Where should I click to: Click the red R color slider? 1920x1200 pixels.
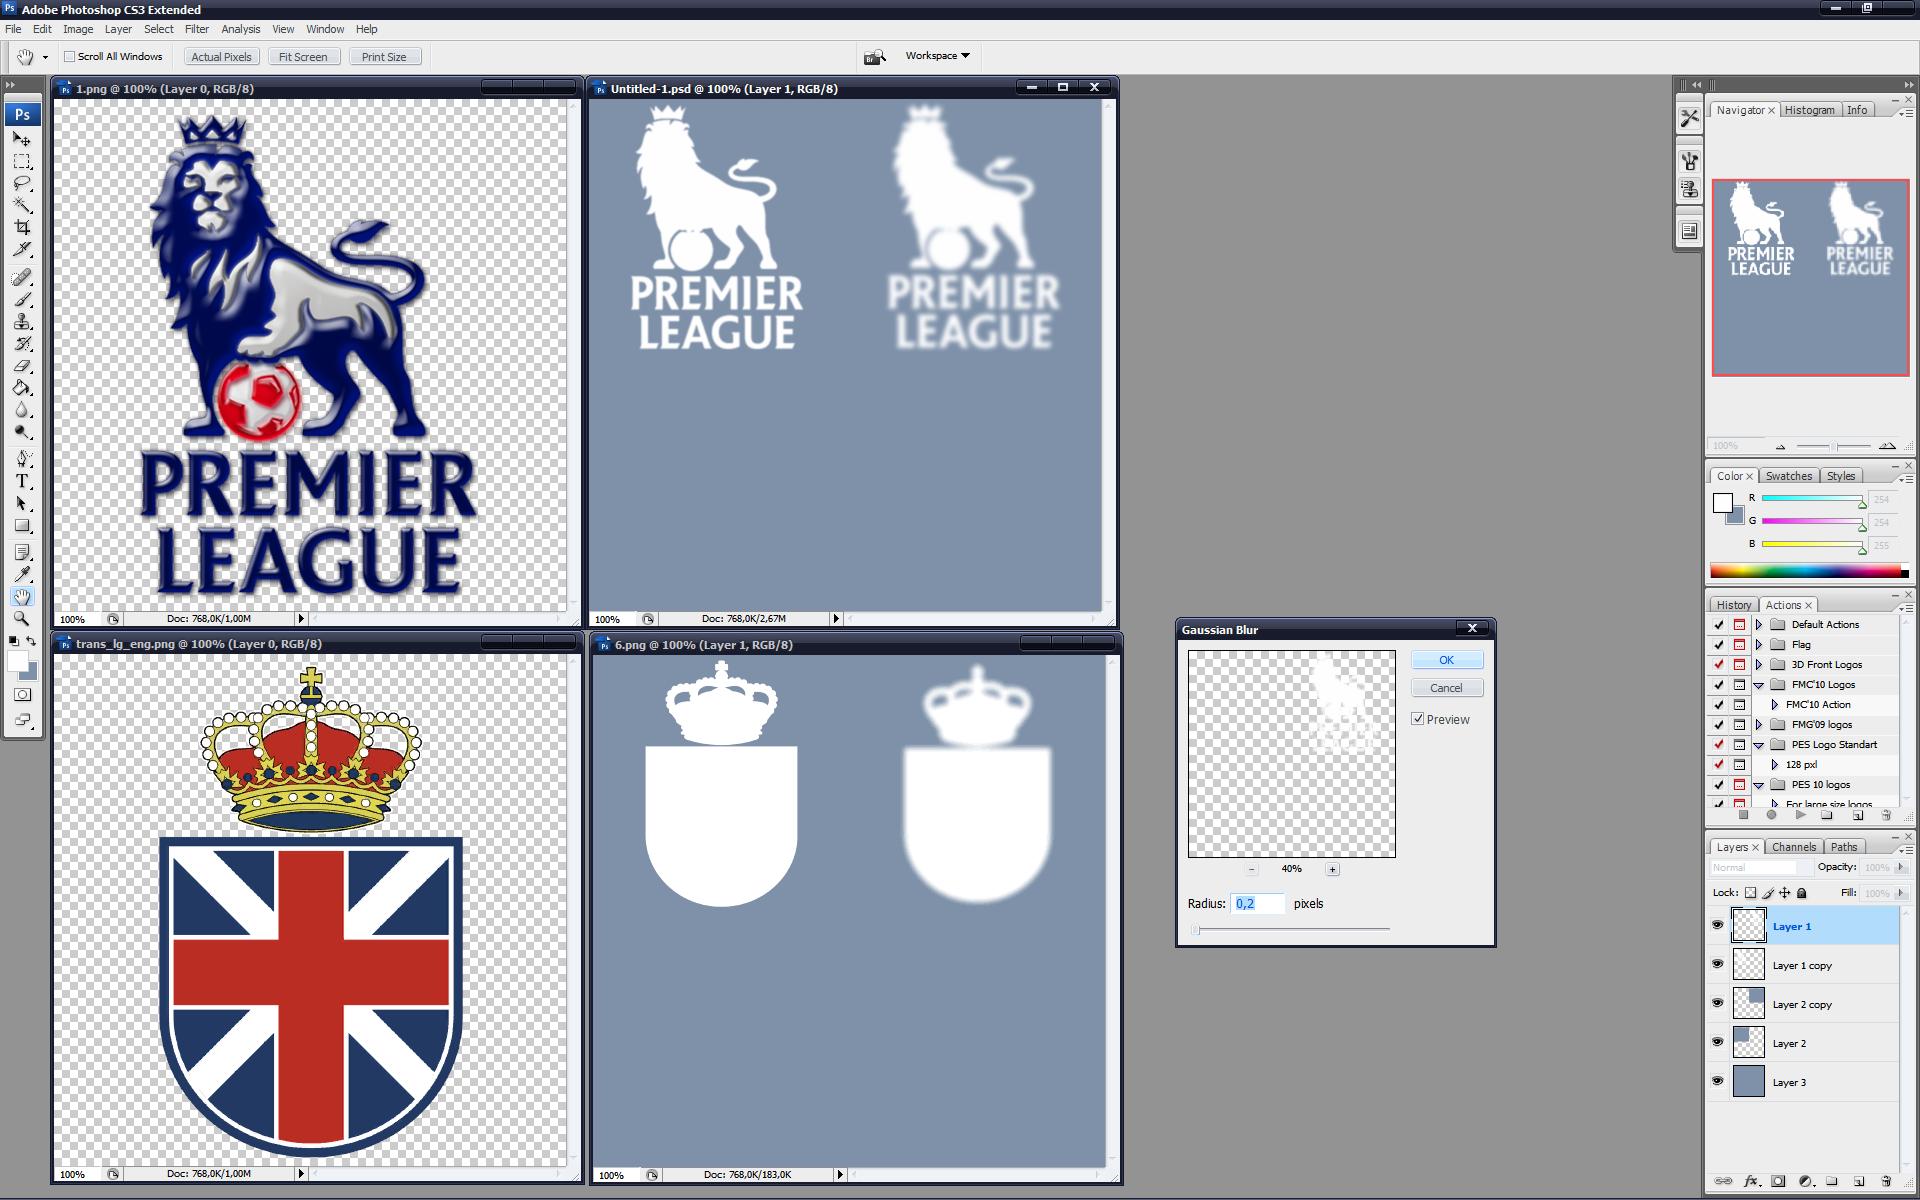(x=1813, y=498)
